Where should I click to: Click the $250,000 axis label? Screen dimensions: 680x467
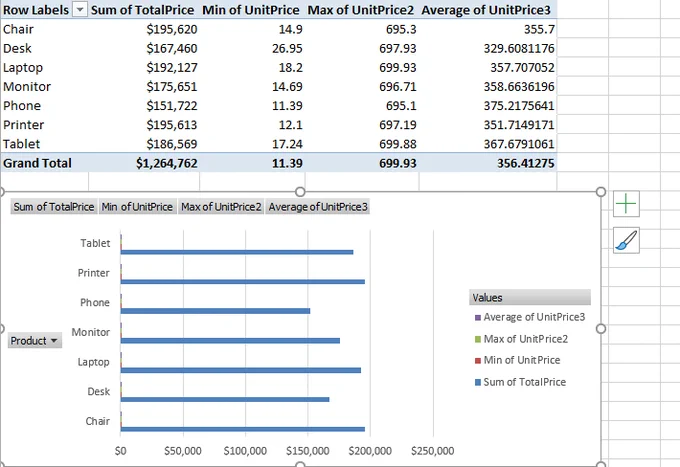(x=432, y=451)
